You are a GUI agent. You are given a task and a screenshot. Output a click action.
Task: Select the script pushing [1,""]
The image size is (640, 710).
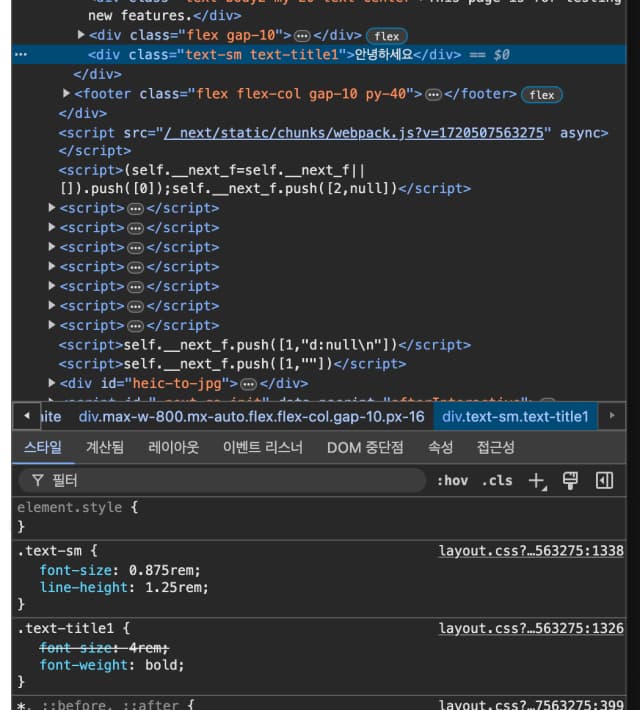coord(232,364)
